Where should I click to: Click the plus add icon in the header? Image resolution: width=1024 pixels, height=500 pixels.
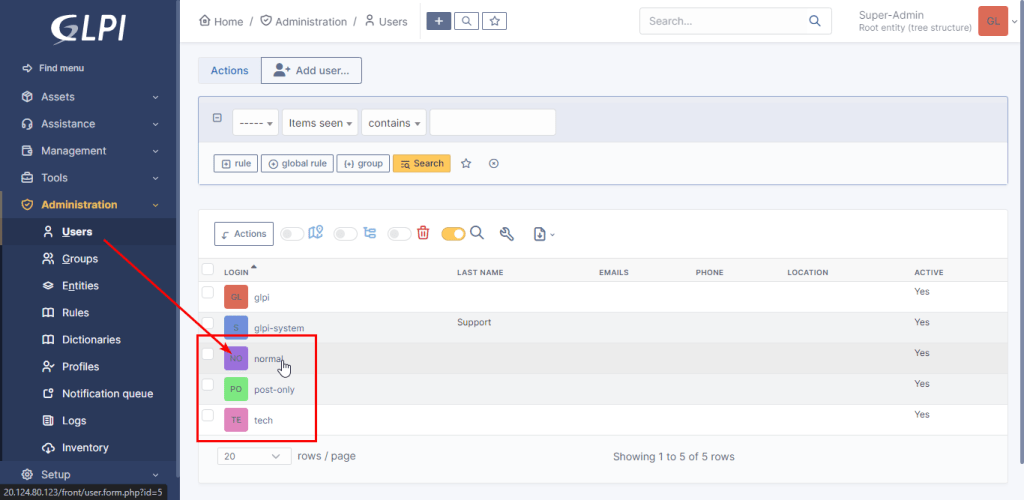tap(439, 21)
